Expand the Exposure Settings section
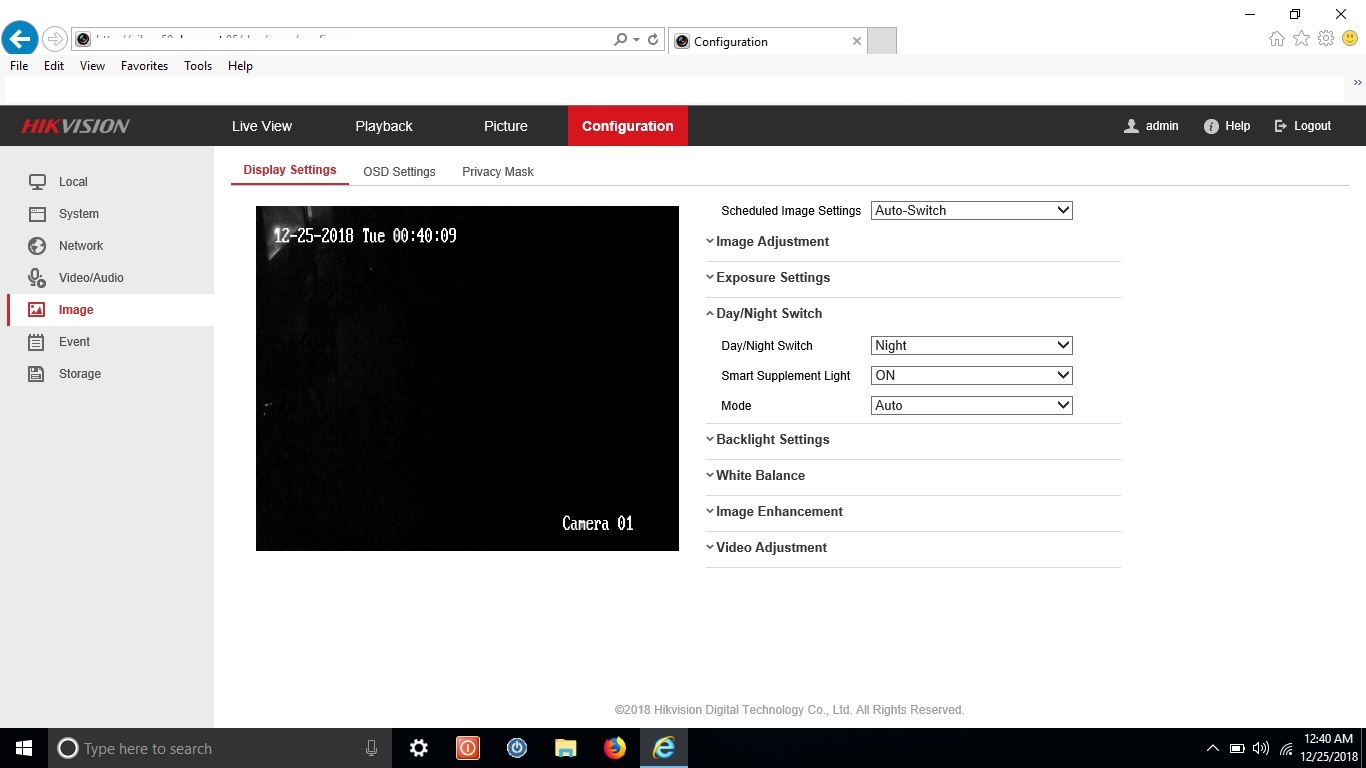This screenshot has height=768, width=1366. 772,278
